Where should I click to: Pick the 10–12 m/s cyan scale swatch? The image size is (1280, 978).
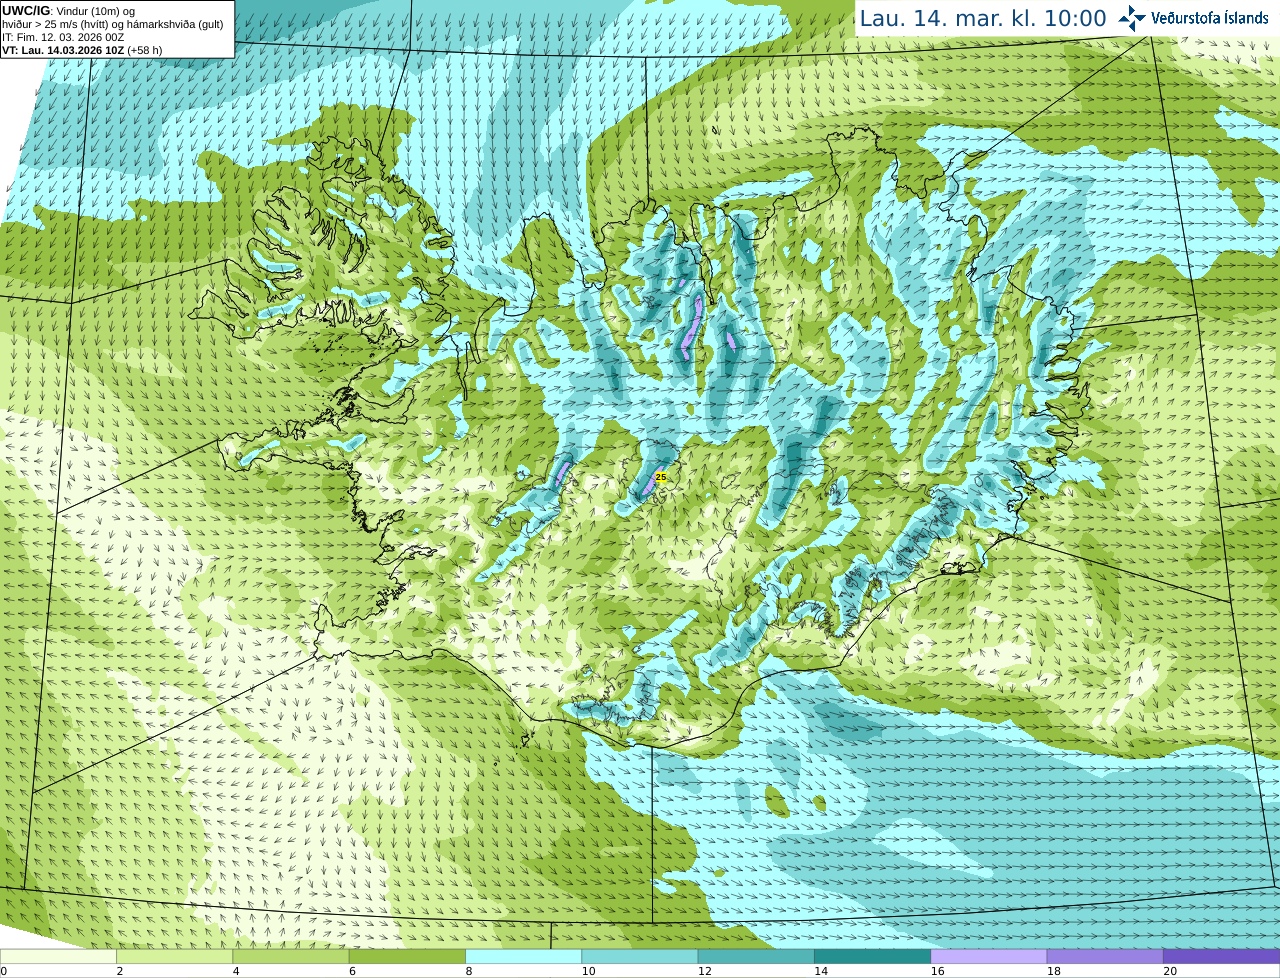tap(640, 956)
